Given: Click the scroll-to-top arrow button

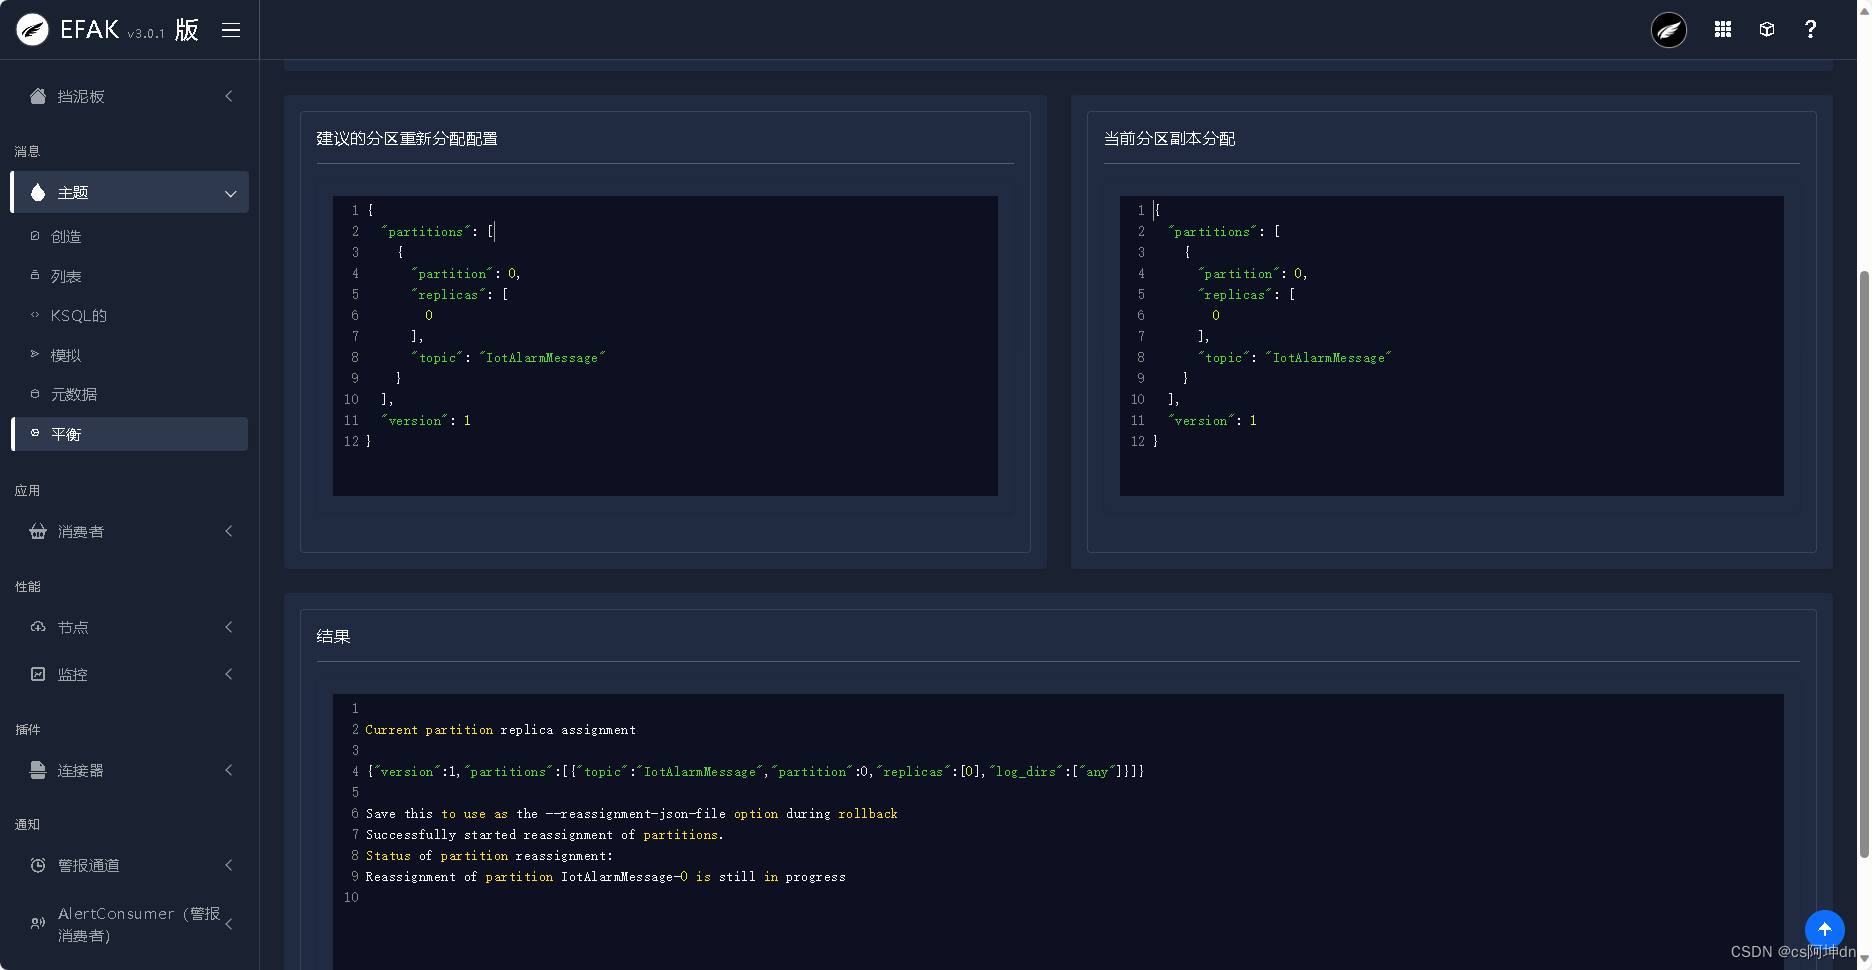Looking at the screenshot, I should [1824, 930].
